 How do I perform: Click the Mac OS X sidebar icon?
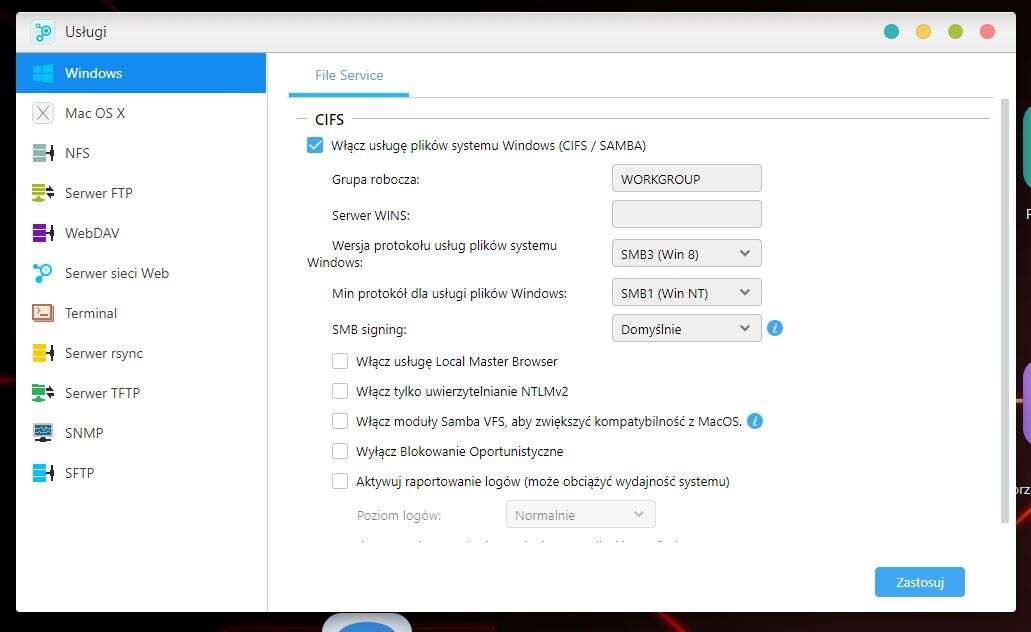point(43,113)
